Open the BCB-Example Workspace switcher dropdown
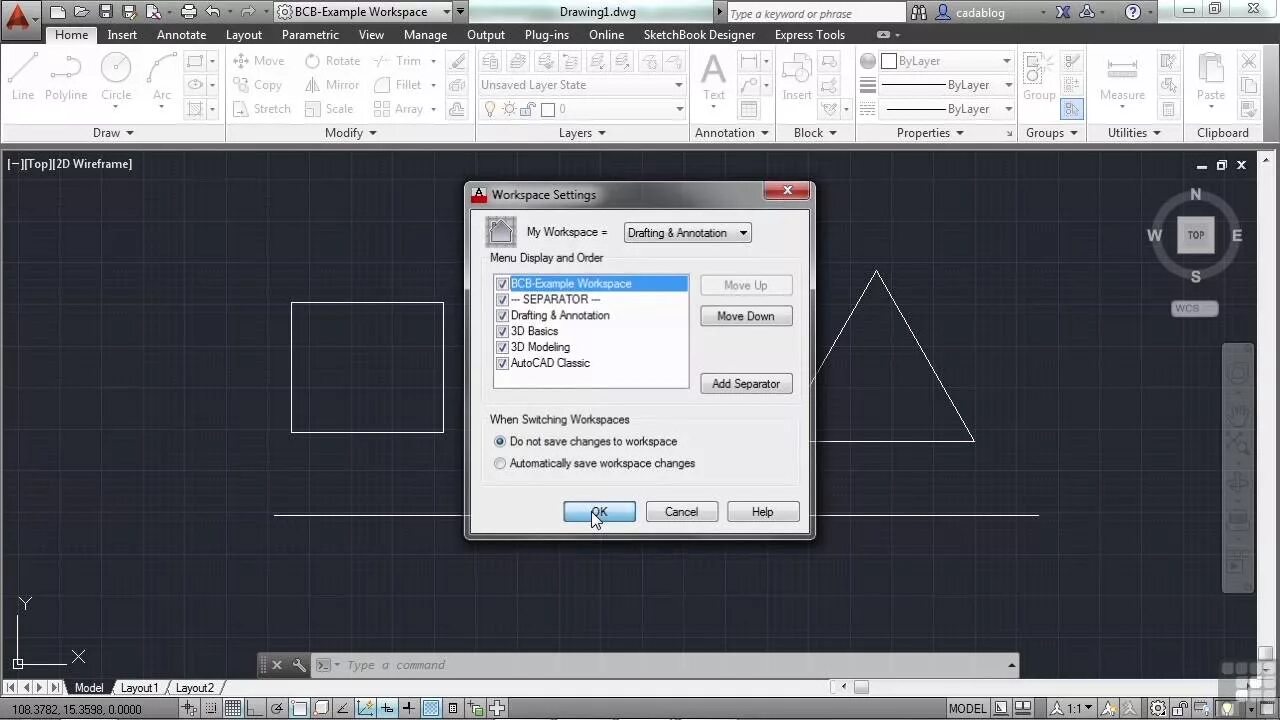 coord(364,12)
